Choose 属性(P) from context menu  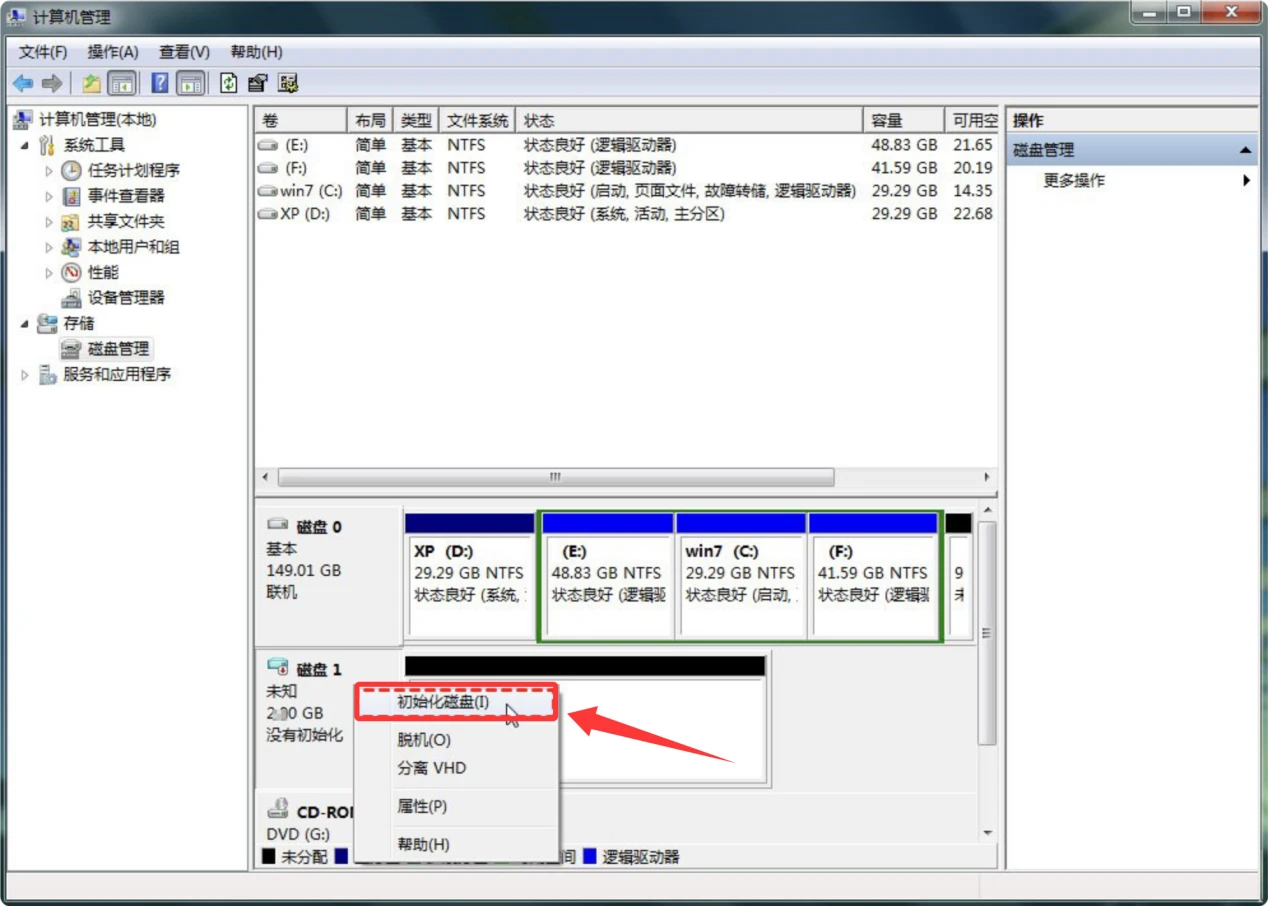(456, 806)
